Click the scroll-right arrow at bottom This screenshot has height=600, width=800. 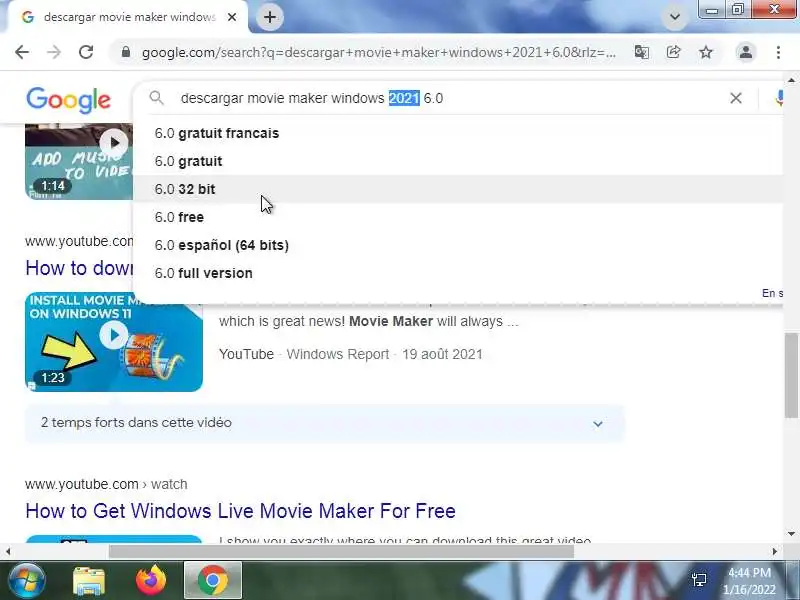774,551
